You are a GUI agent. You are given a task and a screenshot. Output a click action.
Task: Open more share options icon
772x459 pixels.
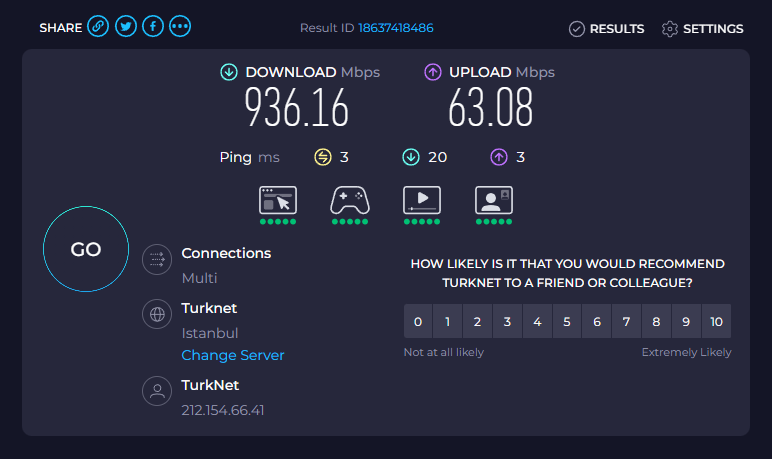click(180, 27)
